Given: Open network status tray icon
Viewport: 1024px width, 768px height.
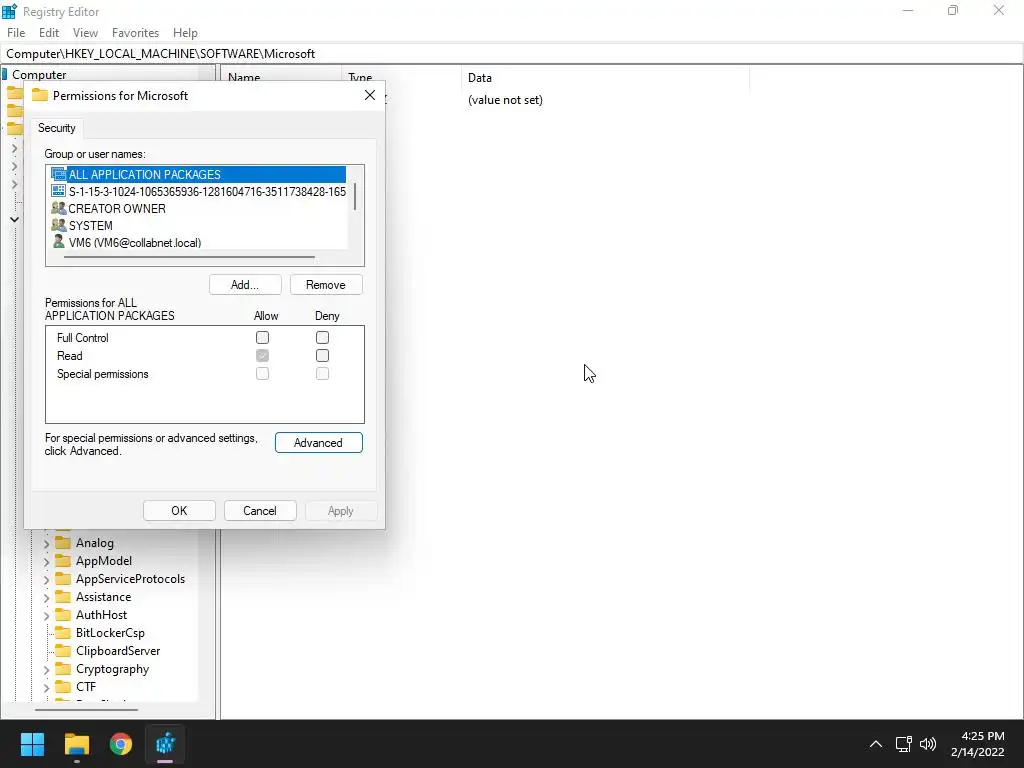Looking at the screenshot, I should pyautogui.click(x=903, y=744).
